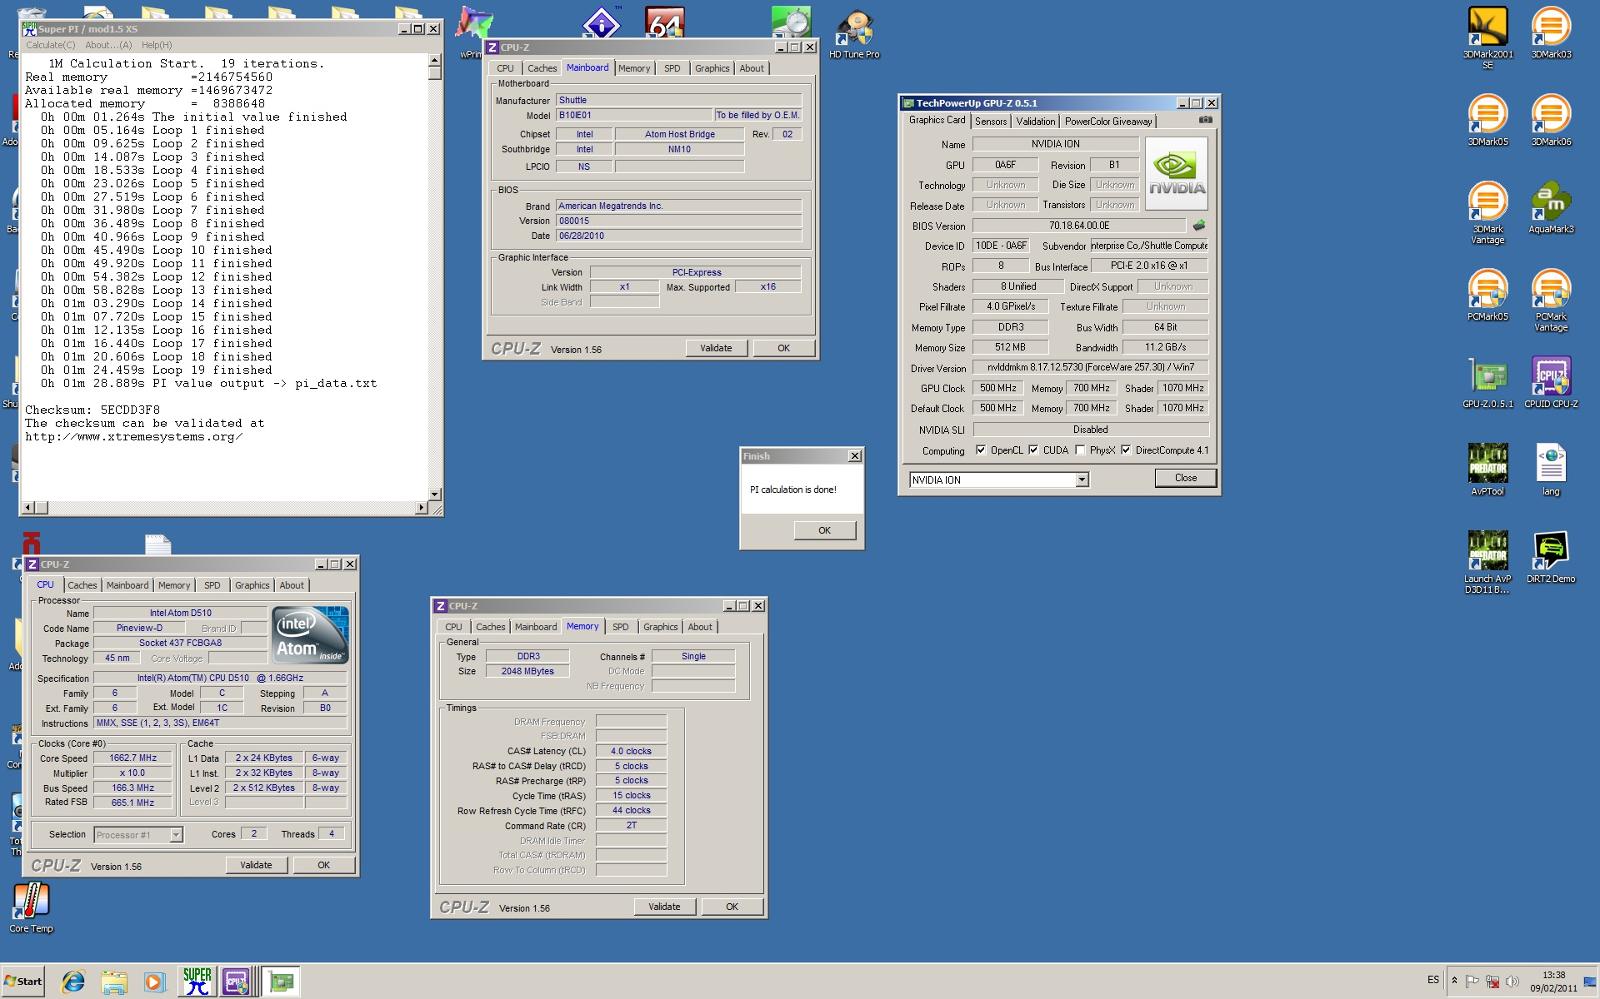This screenshot has height=999, width=1600.
Task: Switch to Sensors tab in GPU-Z
Action: tap(991, 121)
